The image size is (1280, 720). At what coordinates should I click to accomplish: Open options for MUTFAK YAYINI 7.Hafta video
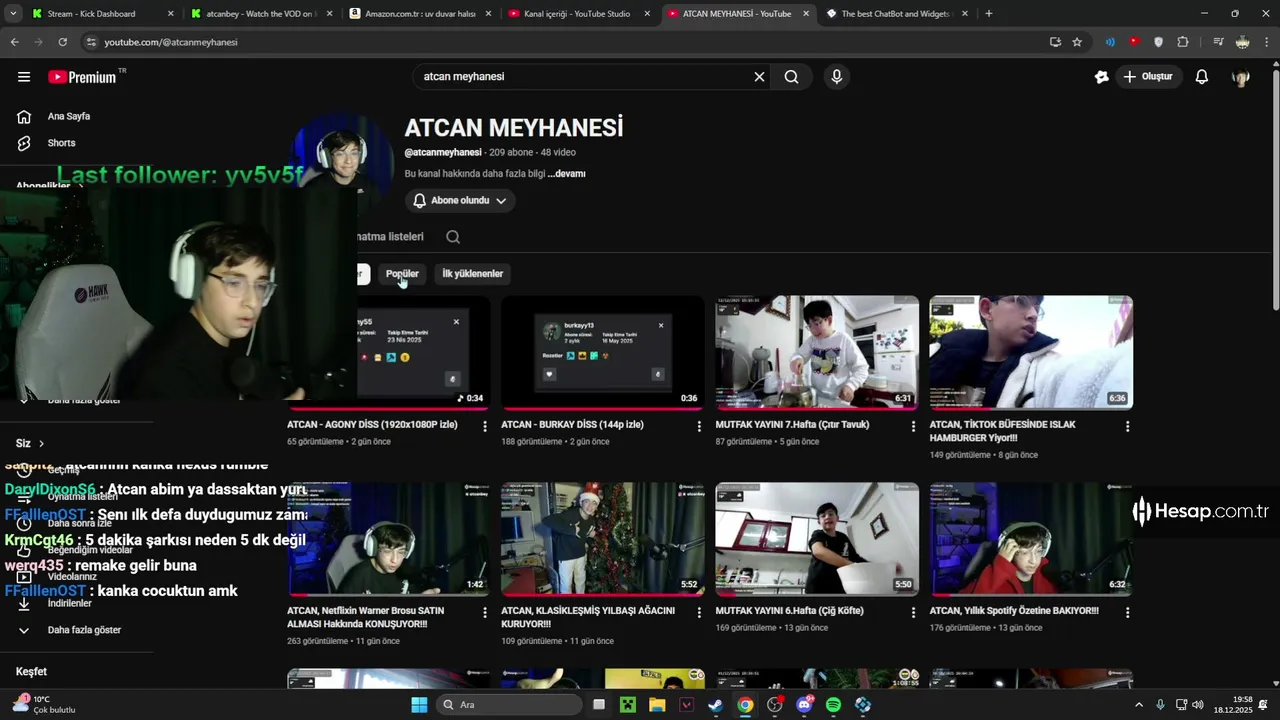913,426
